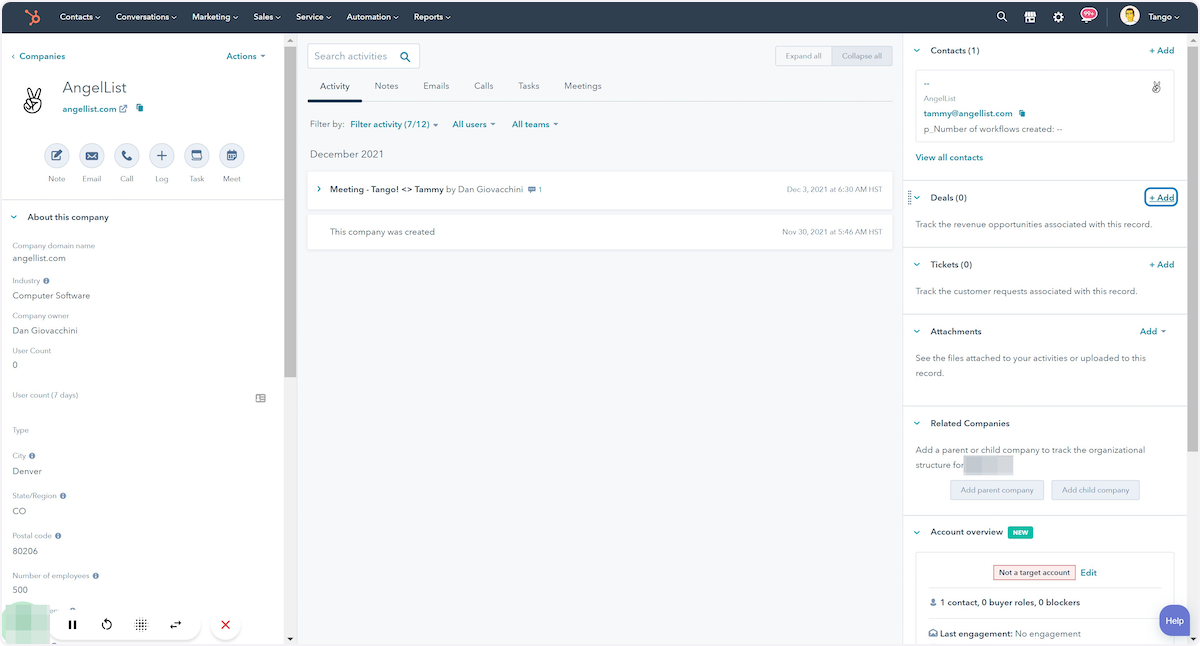The width and height of the screenshot is (1200, 646).
Task: Copy tammy@angellist.com using copy icon
Action: coord(1022,114)
